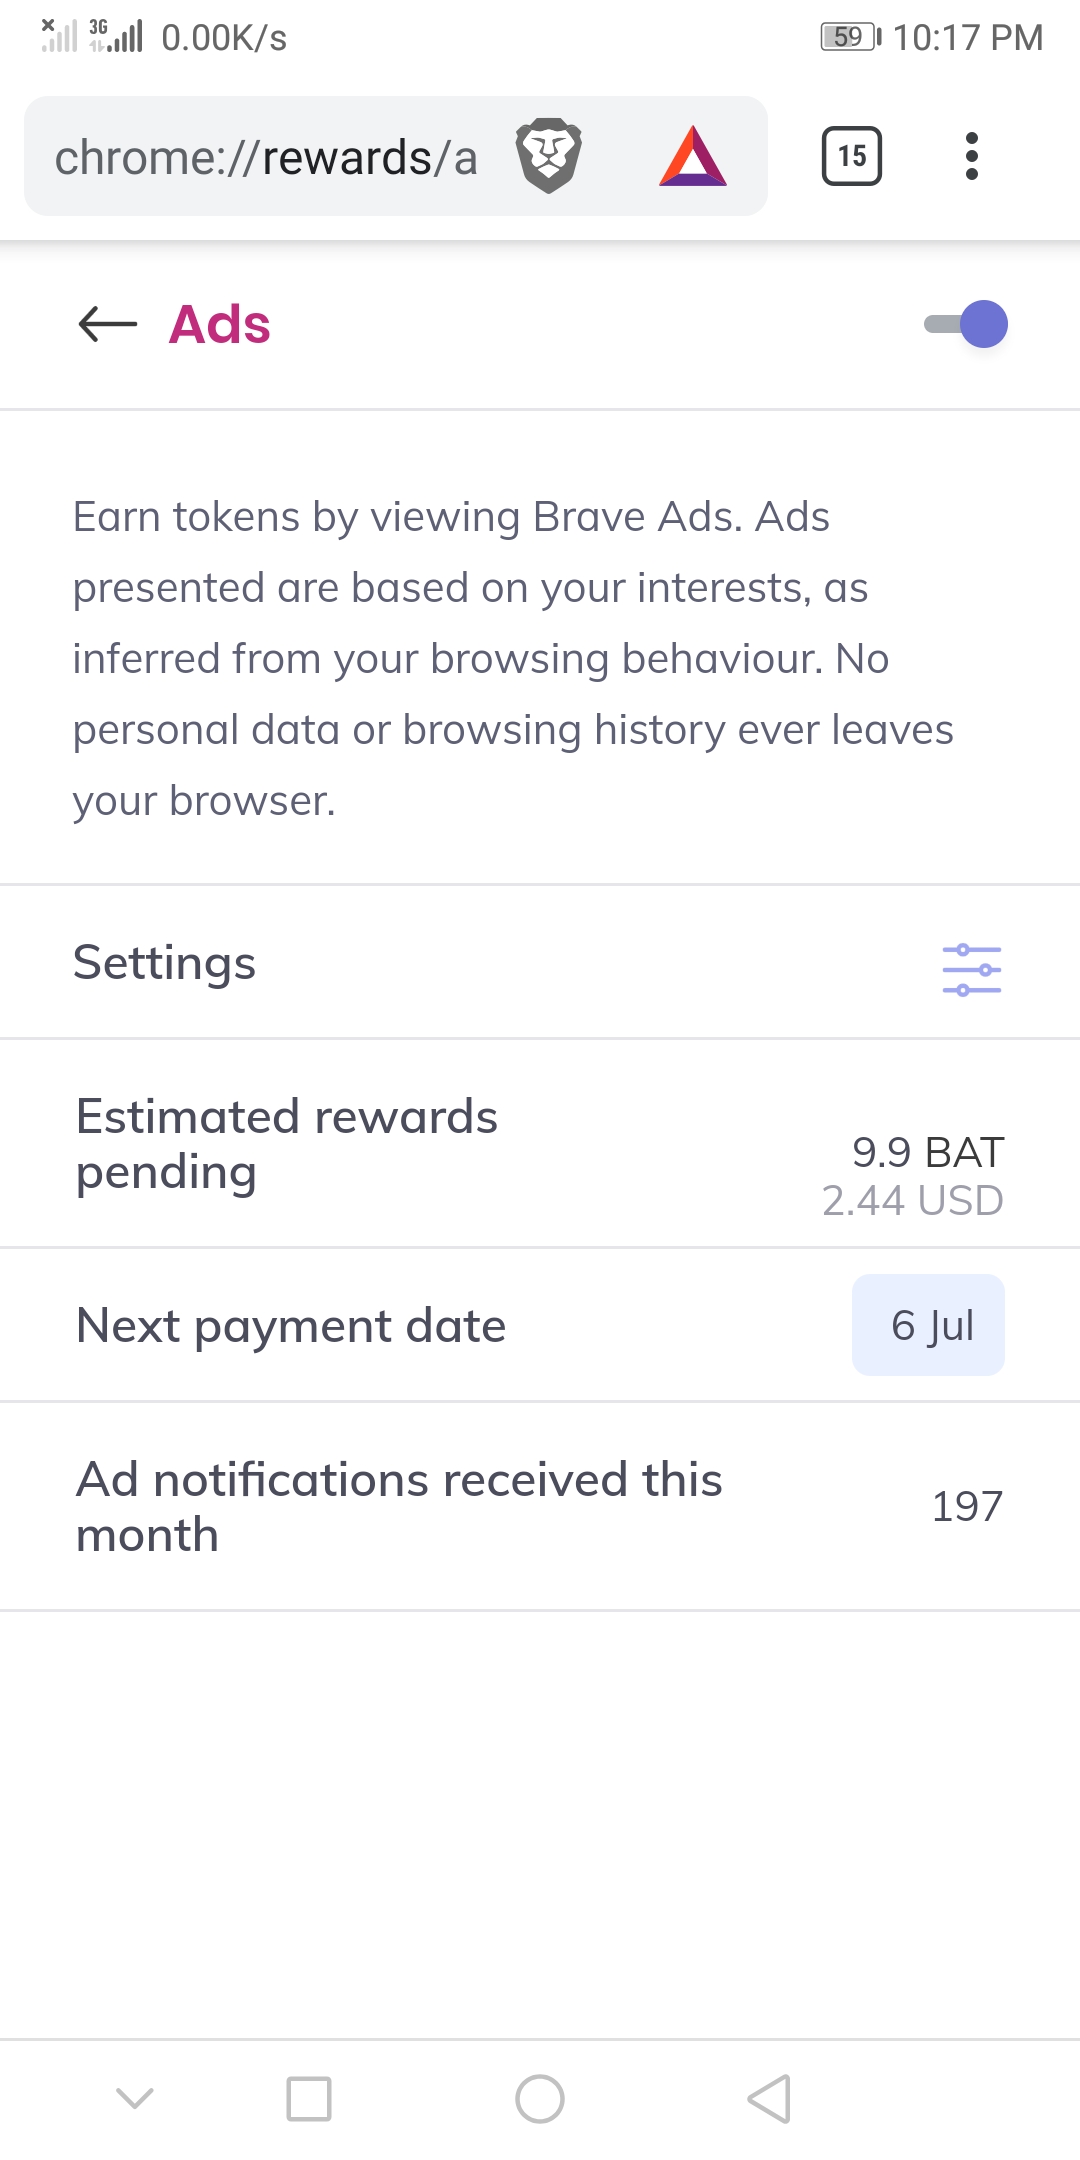The width and height of the screenshot is (1080, 2160).
Task: Tap the Ads page title
Action: click(220, 324)
